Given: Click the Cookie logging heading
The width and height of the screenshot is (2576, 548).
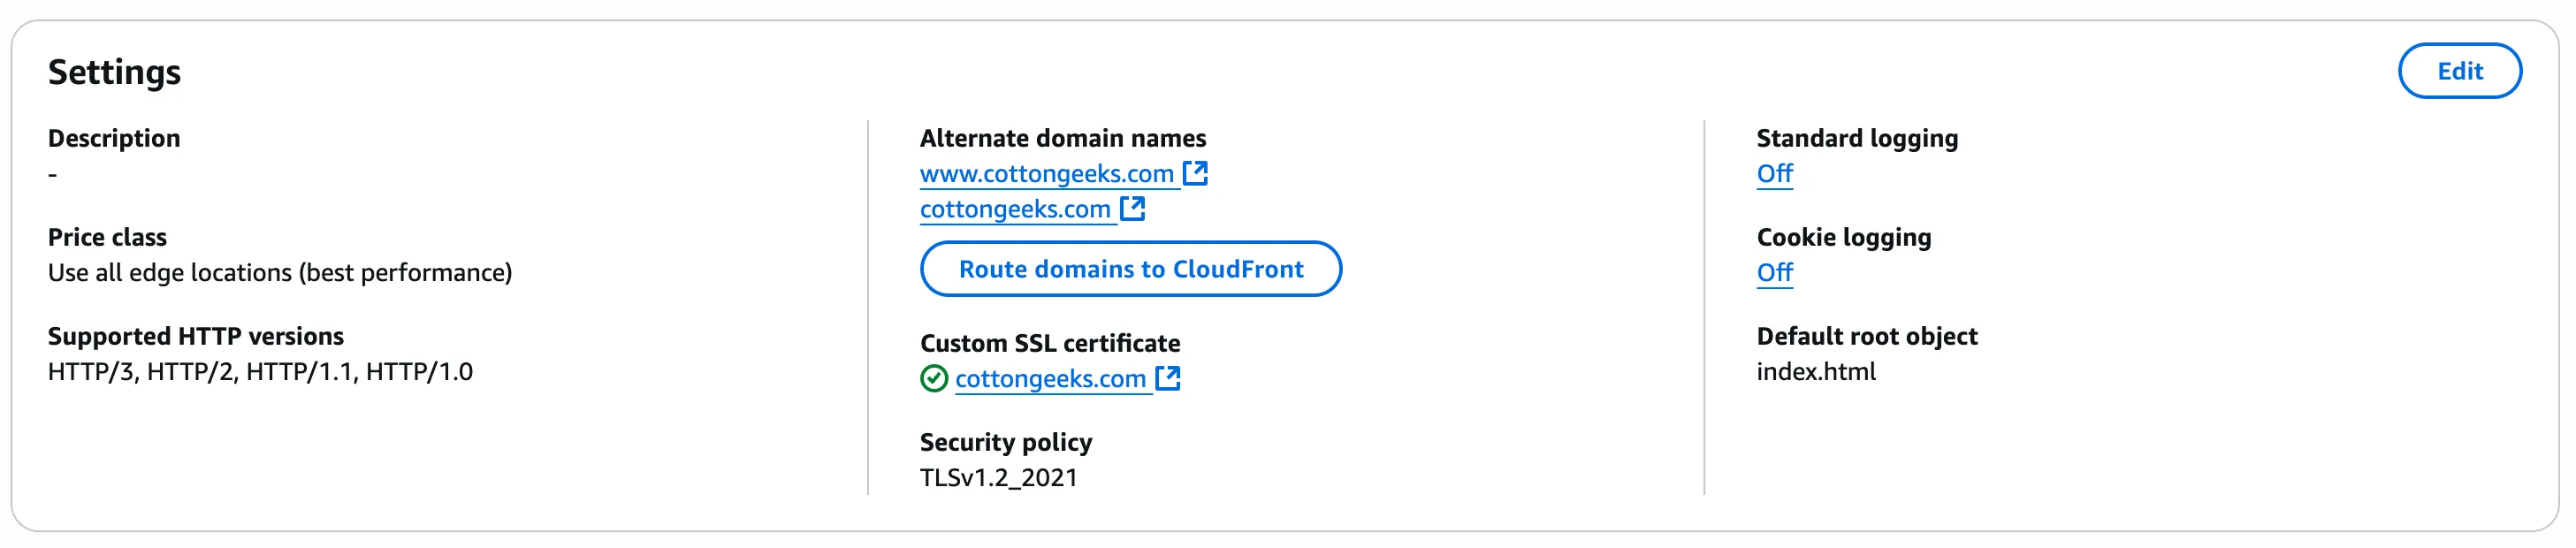Looking at the screenshot, I should pyautogui.click(x=1842, y=237).
